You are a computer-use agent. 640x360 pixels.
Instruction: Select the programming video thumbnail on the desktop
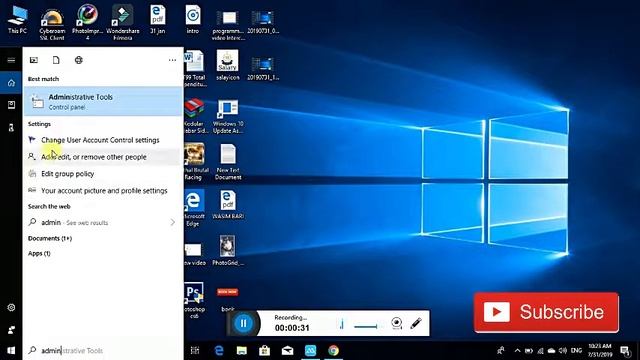[x=228, y=24]
